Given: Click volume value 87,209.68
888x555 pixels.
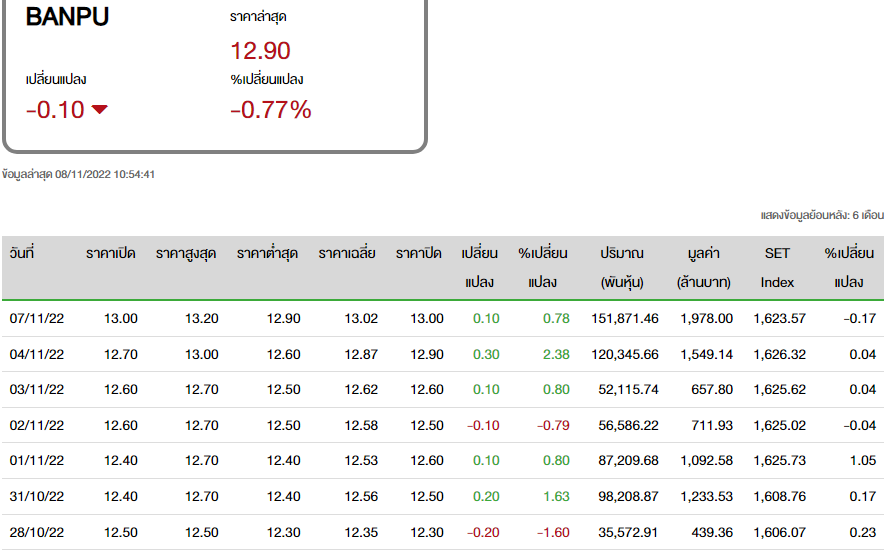Looking at the screenshot, I should point(628,460).
